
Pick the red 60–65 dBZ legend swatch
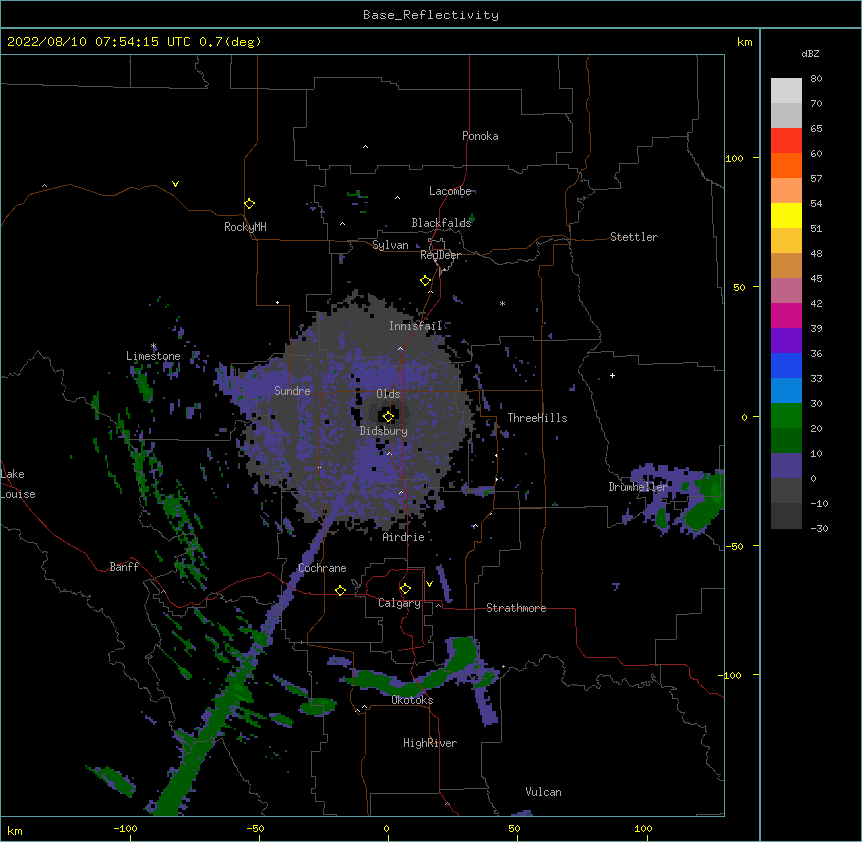(x=786, y=141)
